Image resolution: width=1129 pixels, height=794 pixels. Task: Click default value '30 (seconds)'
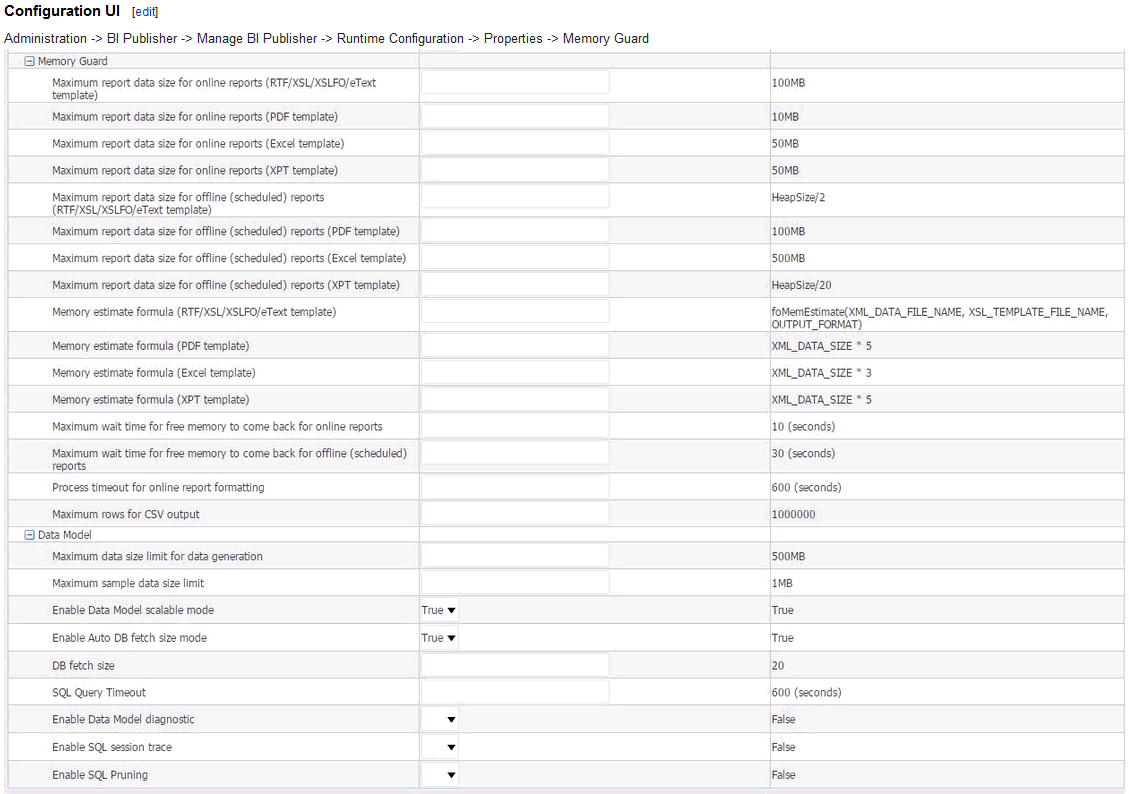pyautogui.click(x=803, y=454)
